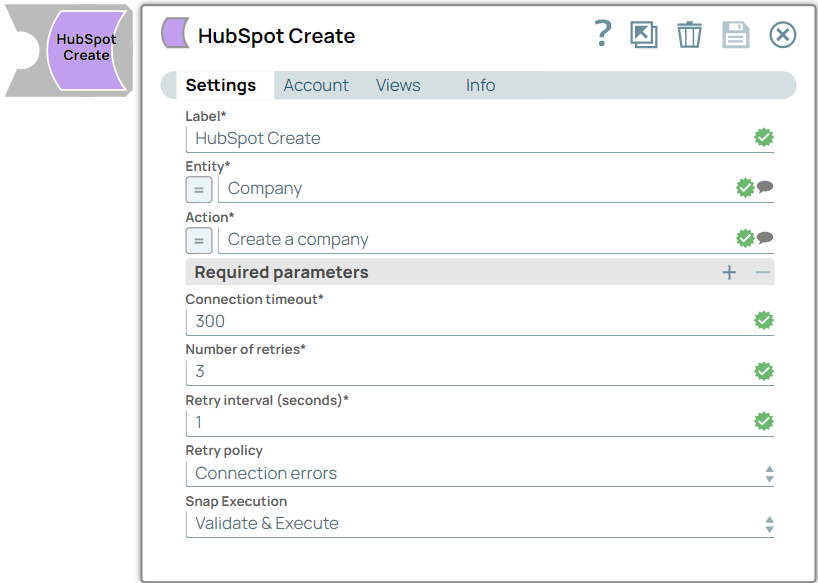
Task: Toggle expression mode for Action field
Action: 199,240
